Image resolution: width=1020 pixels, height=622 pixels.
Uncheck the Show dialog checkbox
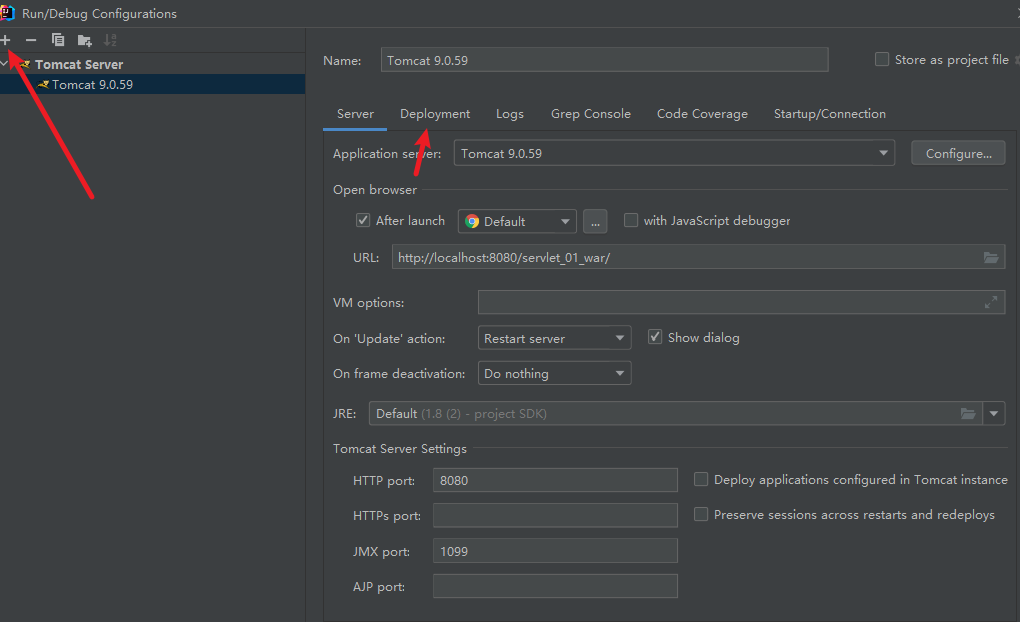coord(654,337)
